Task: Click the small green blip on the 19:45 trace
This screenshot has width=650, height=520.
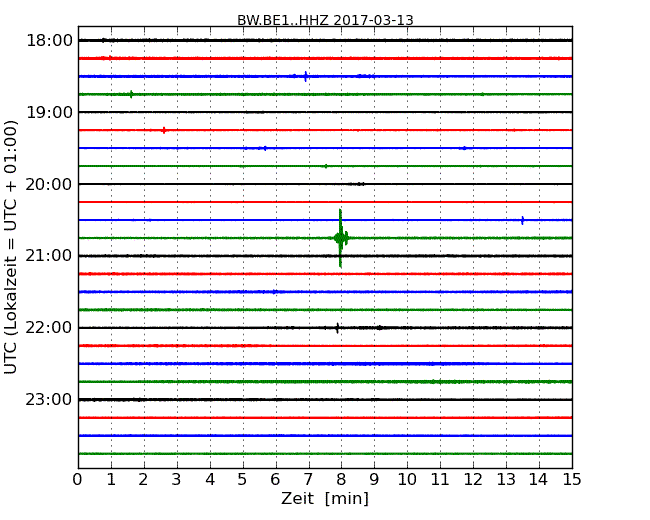Action: pos(326,166)
